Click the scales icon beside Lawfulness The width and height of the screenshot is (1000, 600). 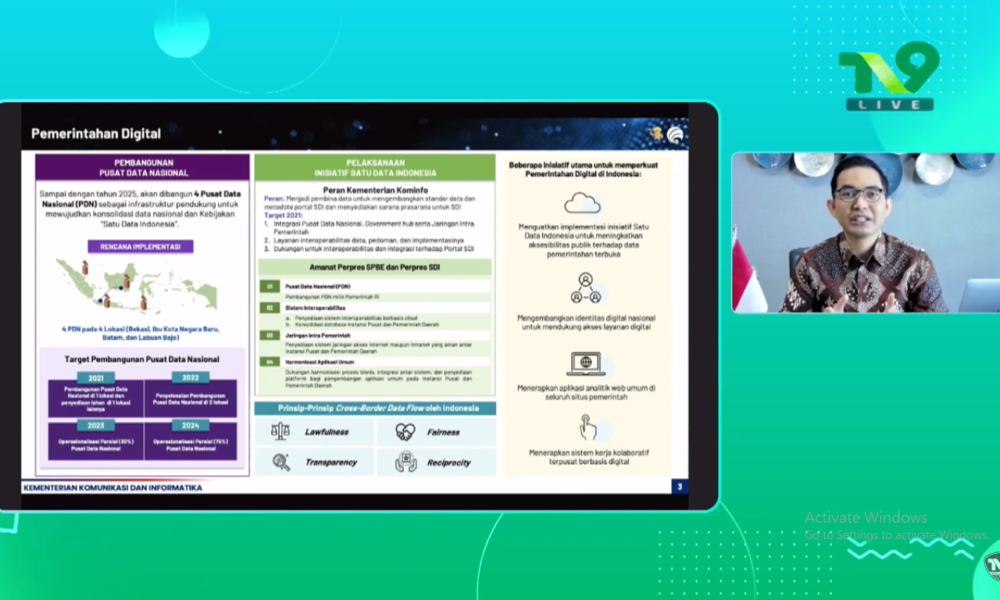(x=280, y=432)
